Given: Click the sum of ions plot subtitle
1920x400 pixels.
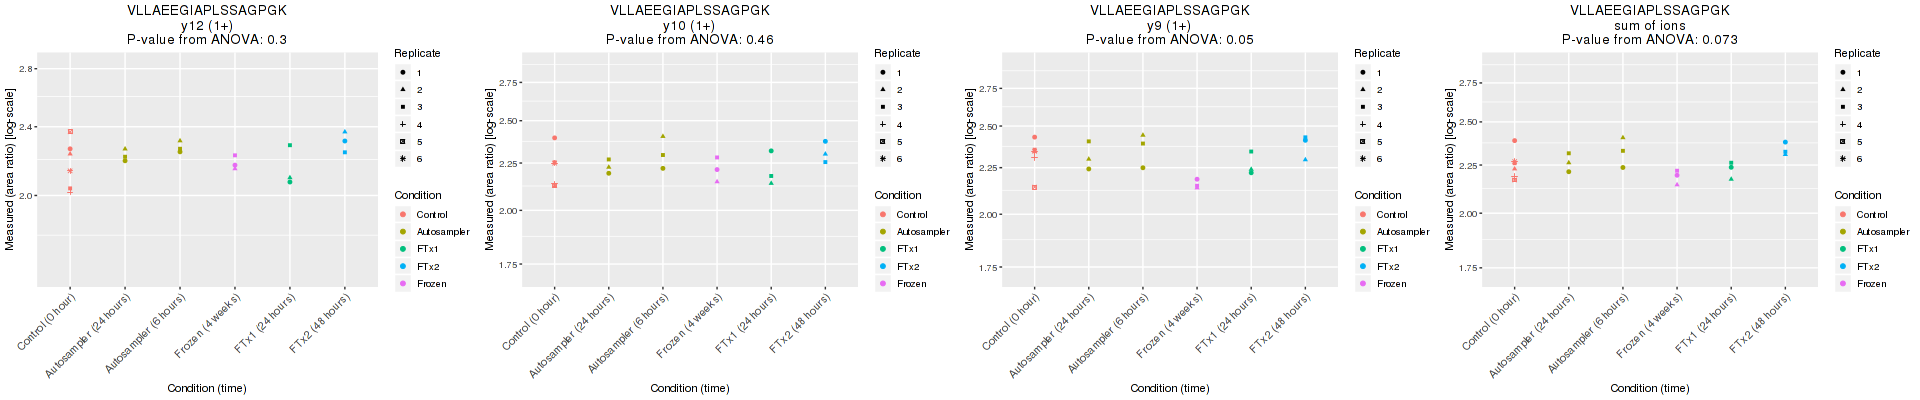Looking at the screenshot, I should point(1649,25).
